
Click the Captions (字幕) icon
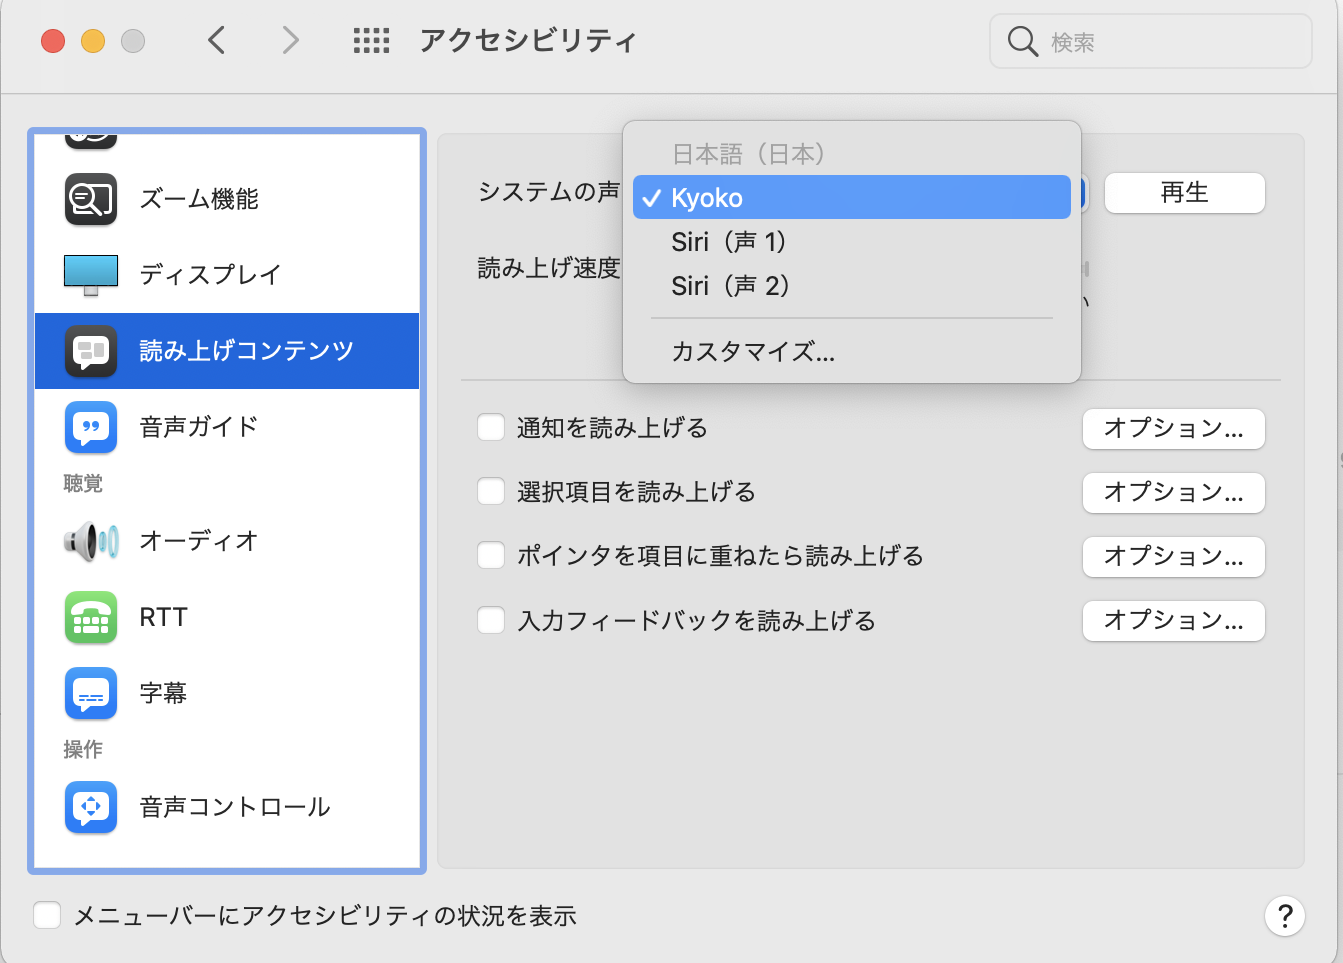point(91,693)
